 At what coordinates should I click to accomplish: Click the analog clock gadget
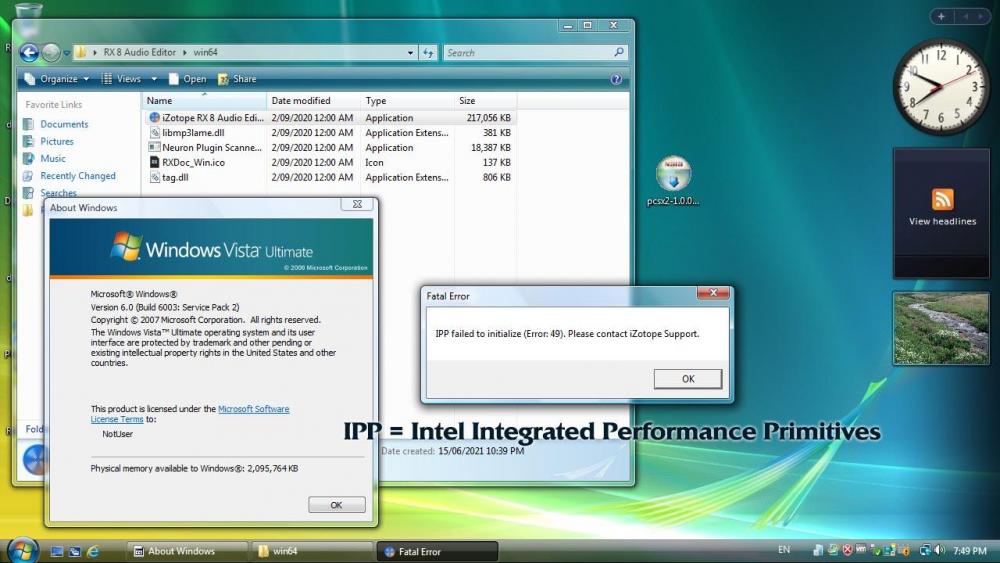click(x=941, y=87)
